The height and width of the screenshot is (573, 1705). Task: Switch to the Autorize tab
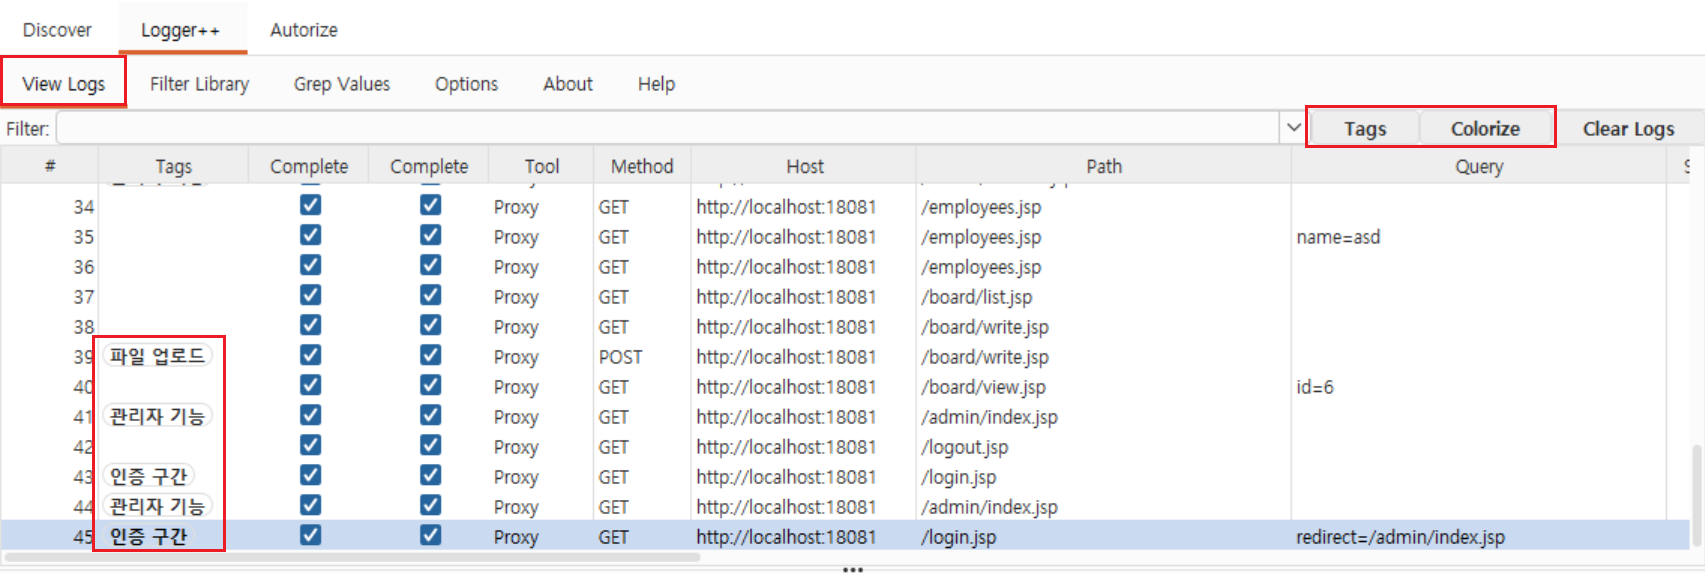pyautogui.click(x=303, y=30)
